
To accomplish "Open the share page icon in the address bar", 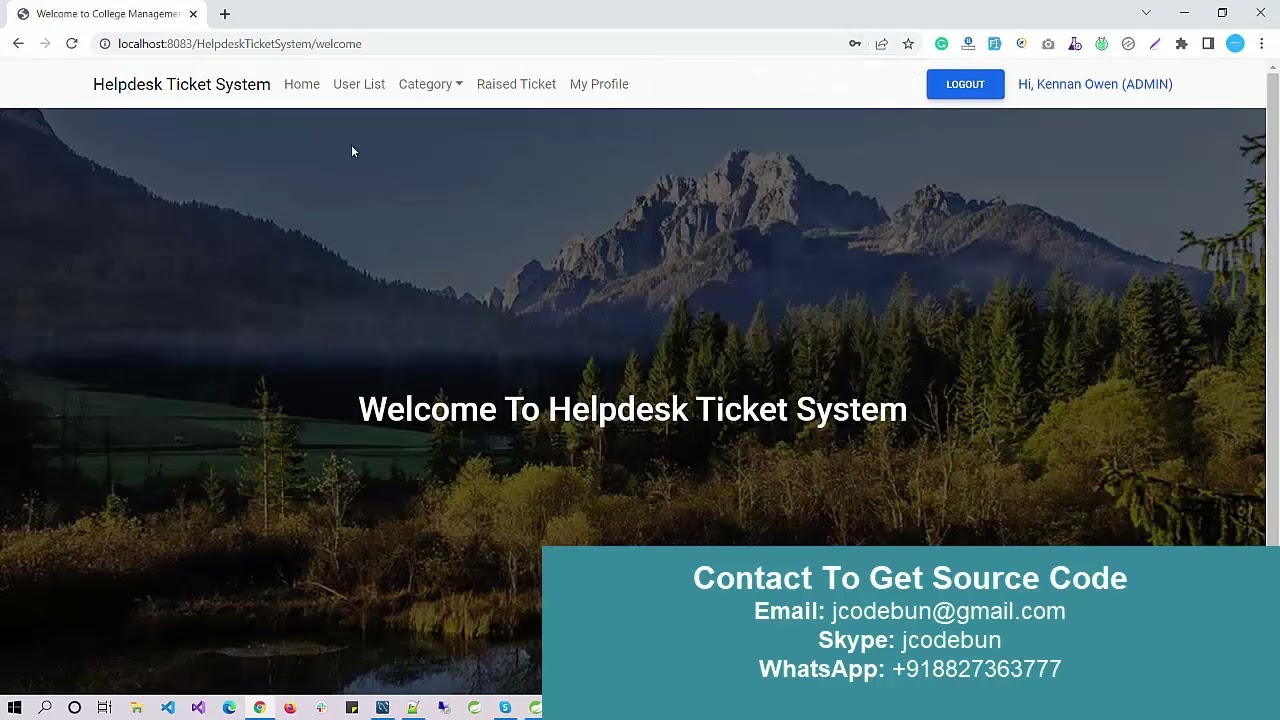I will [x=881, y=44].
